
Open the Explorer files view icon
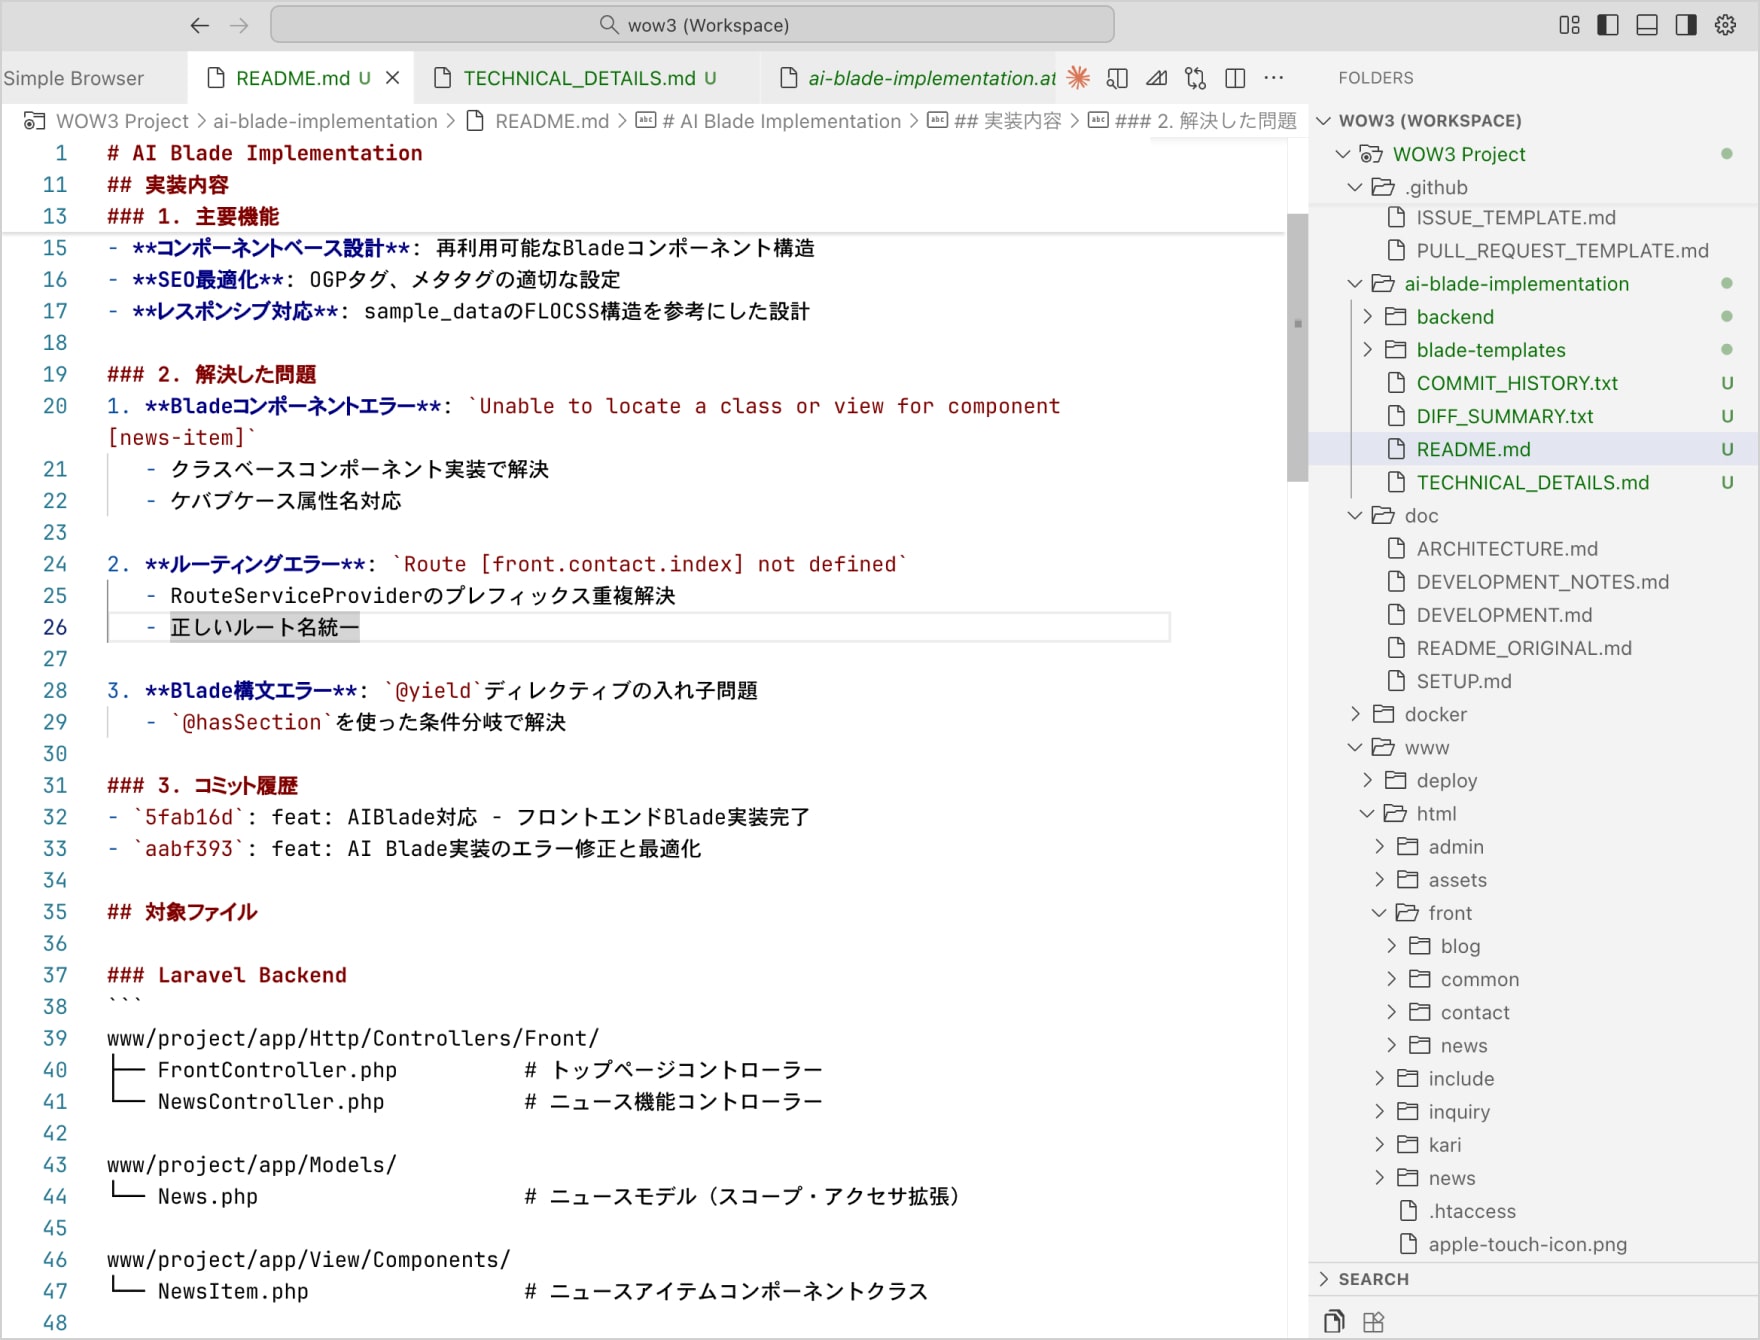(x=1334, y=1322)
